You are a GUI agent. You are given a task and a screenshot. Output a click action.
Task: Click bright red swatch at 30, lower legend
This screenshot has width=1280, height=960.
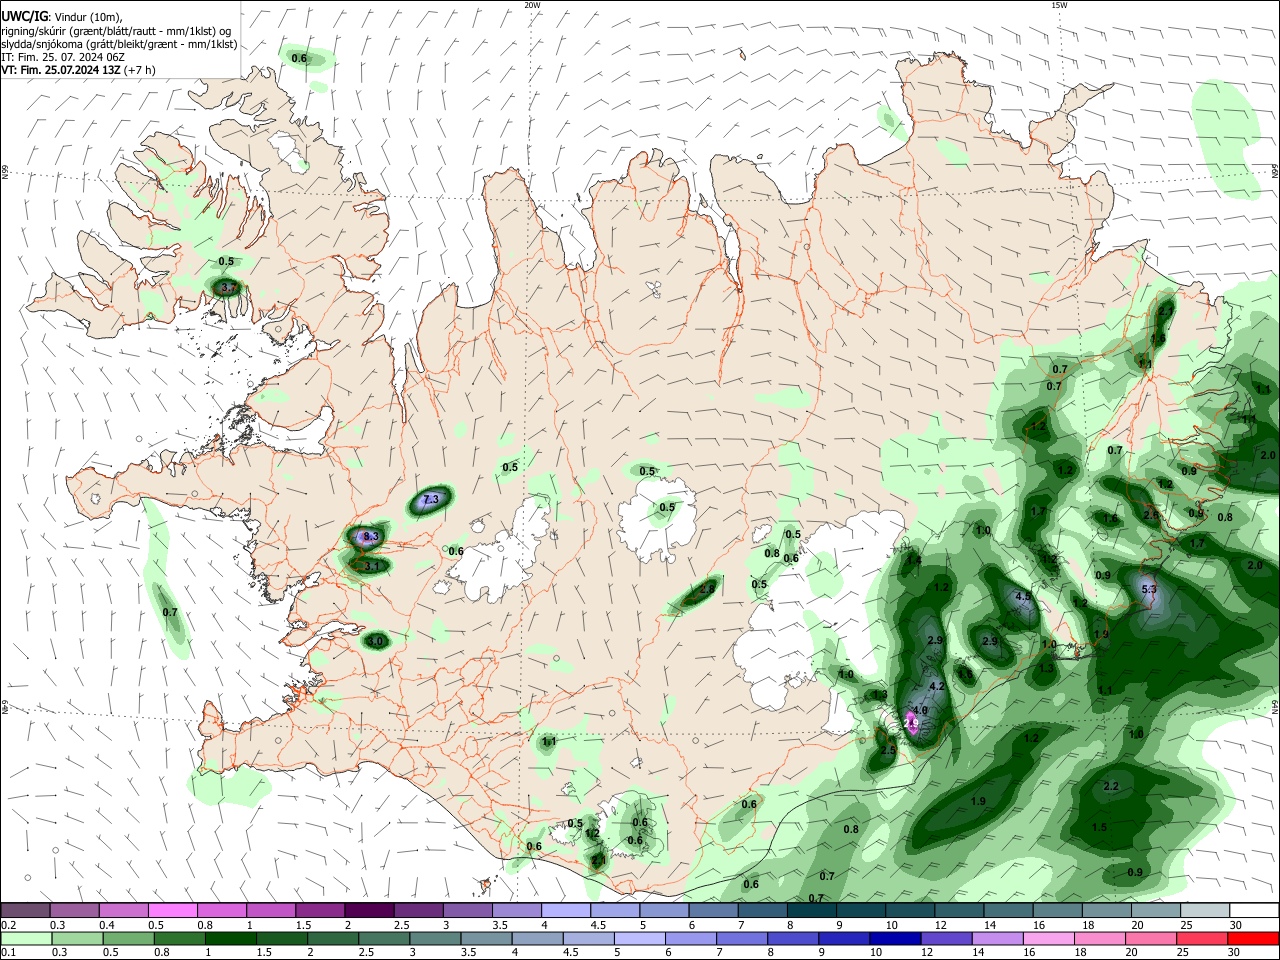tap(1254, 938)
